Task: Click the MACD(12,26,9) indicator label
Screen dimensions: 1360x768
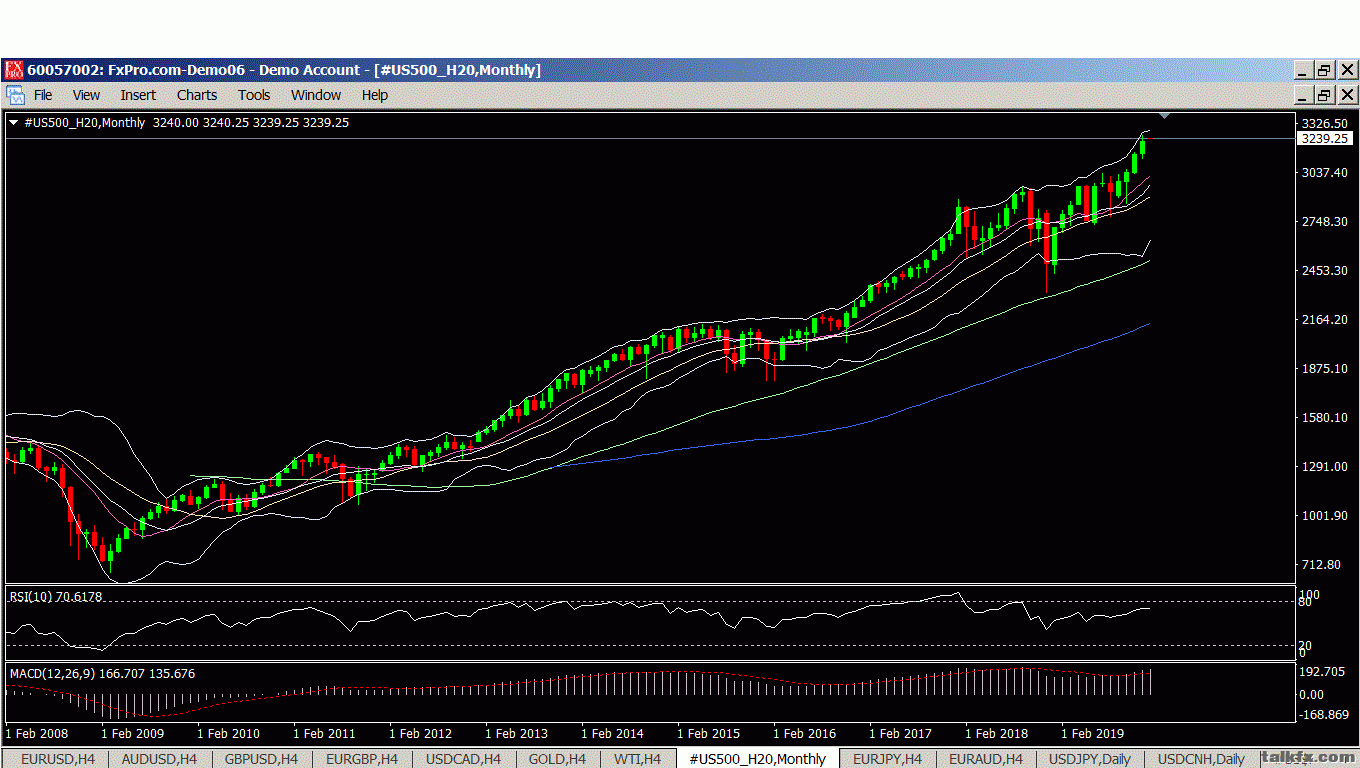Action: pyautogui.click(x=102, y=674)
